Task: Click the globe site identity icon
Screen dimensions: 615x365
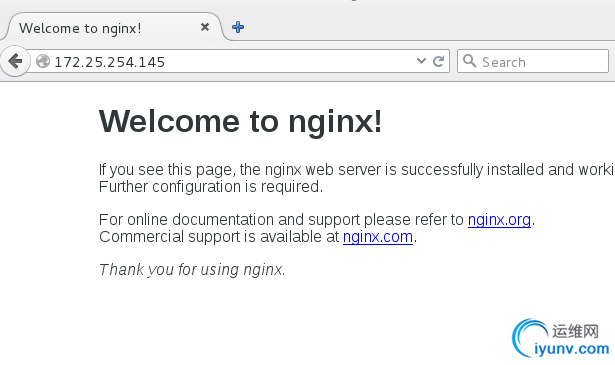Action: click(x=43, y=61)
